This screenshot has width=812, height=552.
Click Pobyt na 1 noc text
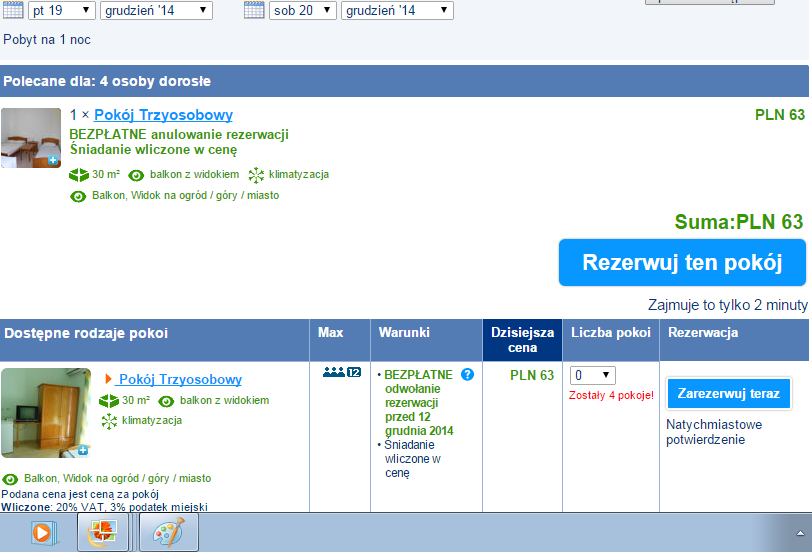pyautogui.click(x=47, y=40)
